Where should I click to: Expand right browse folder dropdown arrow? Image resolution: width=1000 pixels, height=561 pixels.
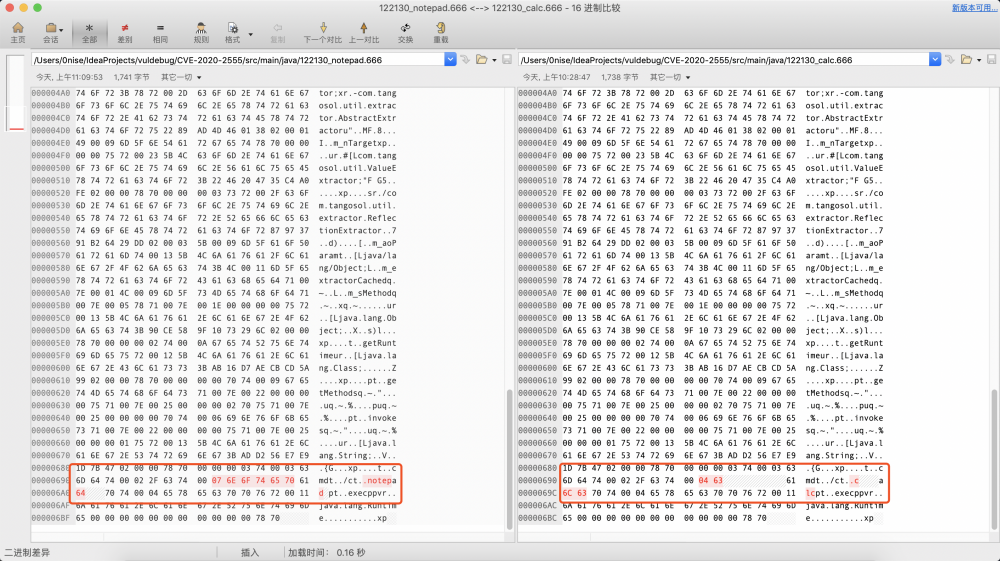coord(979,61)
